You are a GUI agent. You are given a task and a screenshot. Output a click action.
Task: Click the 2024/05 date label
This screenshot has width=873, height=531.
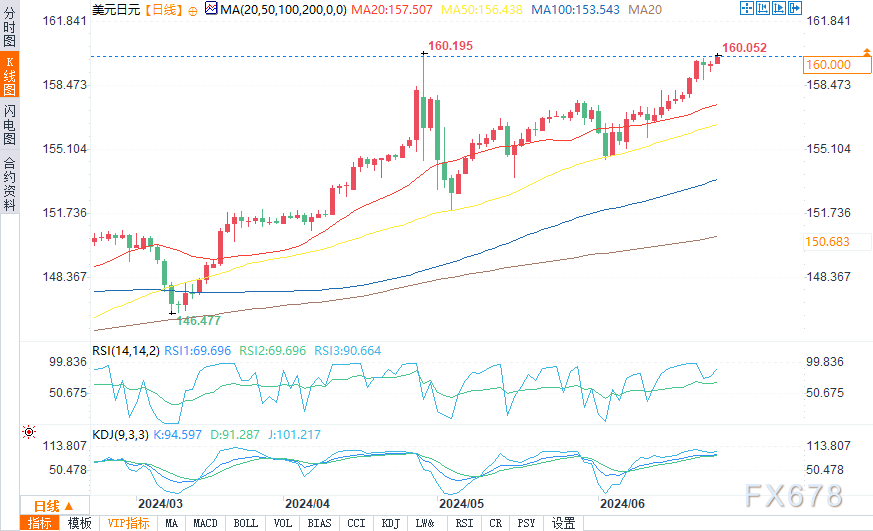462,504
